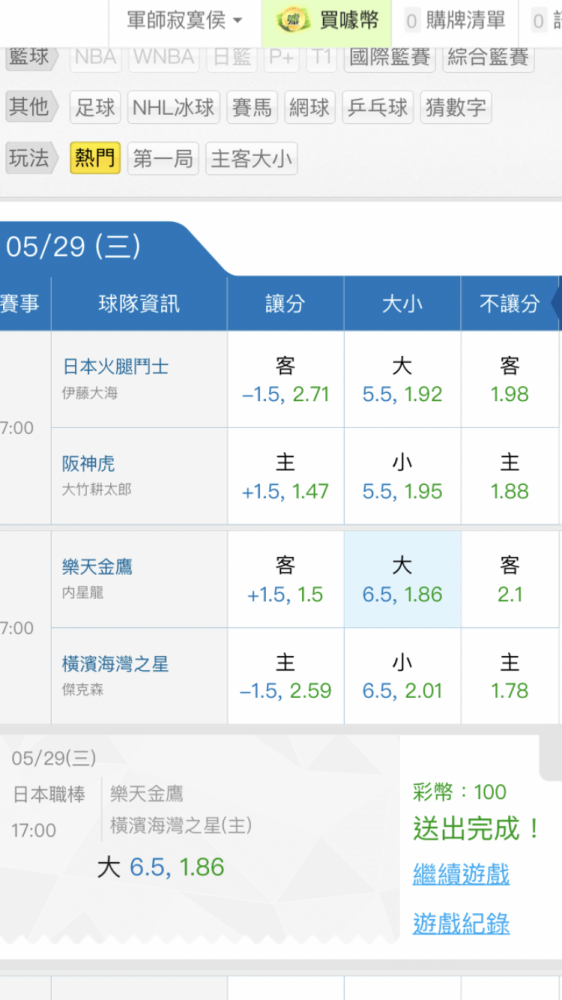Select the T1 league filter
562x1000 pixels.
[322, 57]
